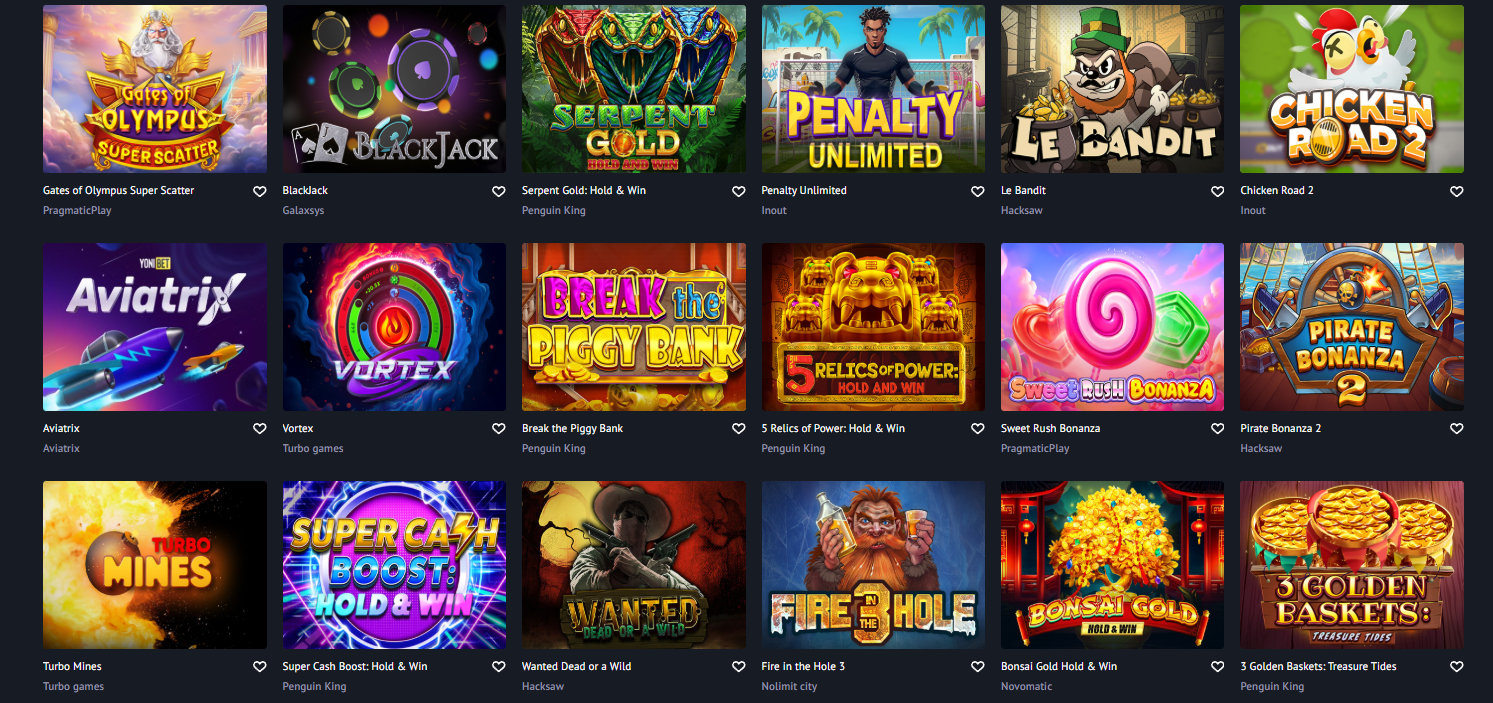Viewport: 1493px width, 703px height.
Task: Heart the Pirate Bonanza 2 game
Action: point(1457,429)
